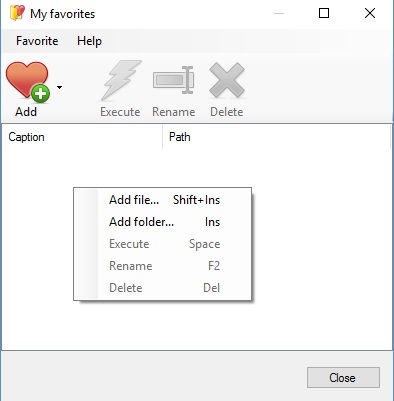Open the Add button dropdown arrow
This screenshot has height=401, width=394.
pos(59,88)
